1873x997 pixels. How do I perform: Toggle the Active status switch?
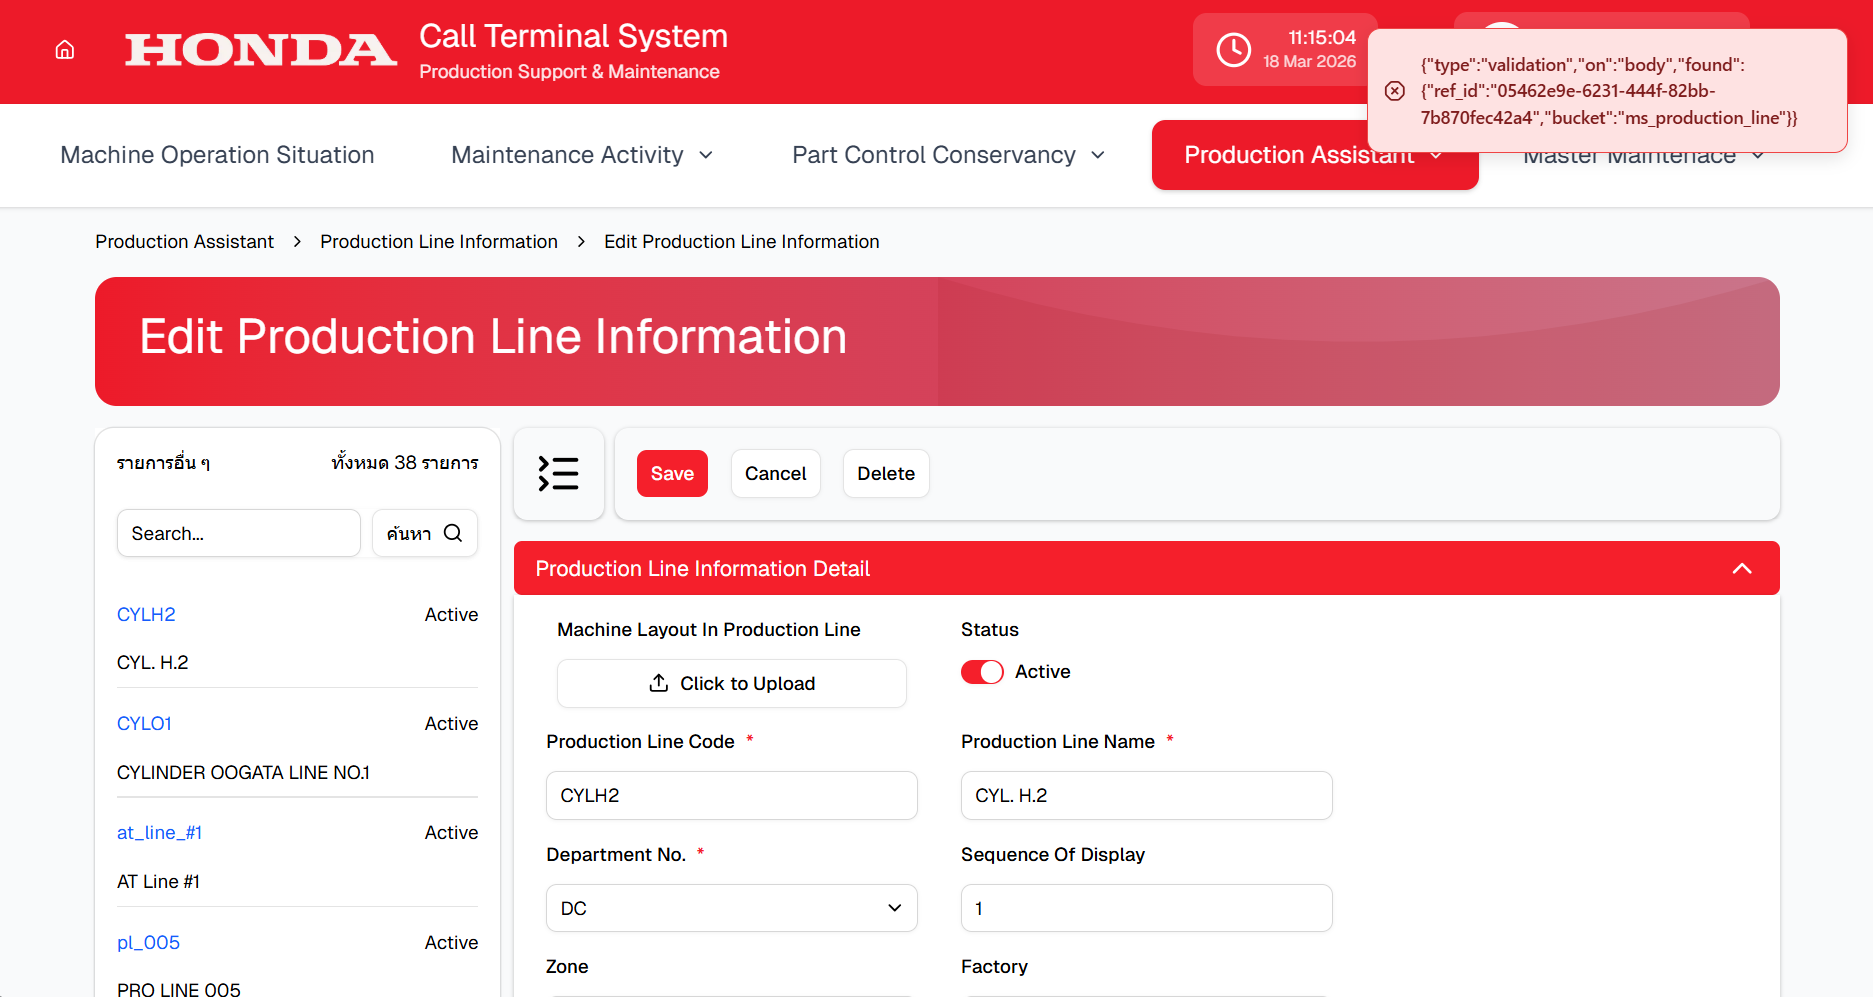(x=981, y=672)
